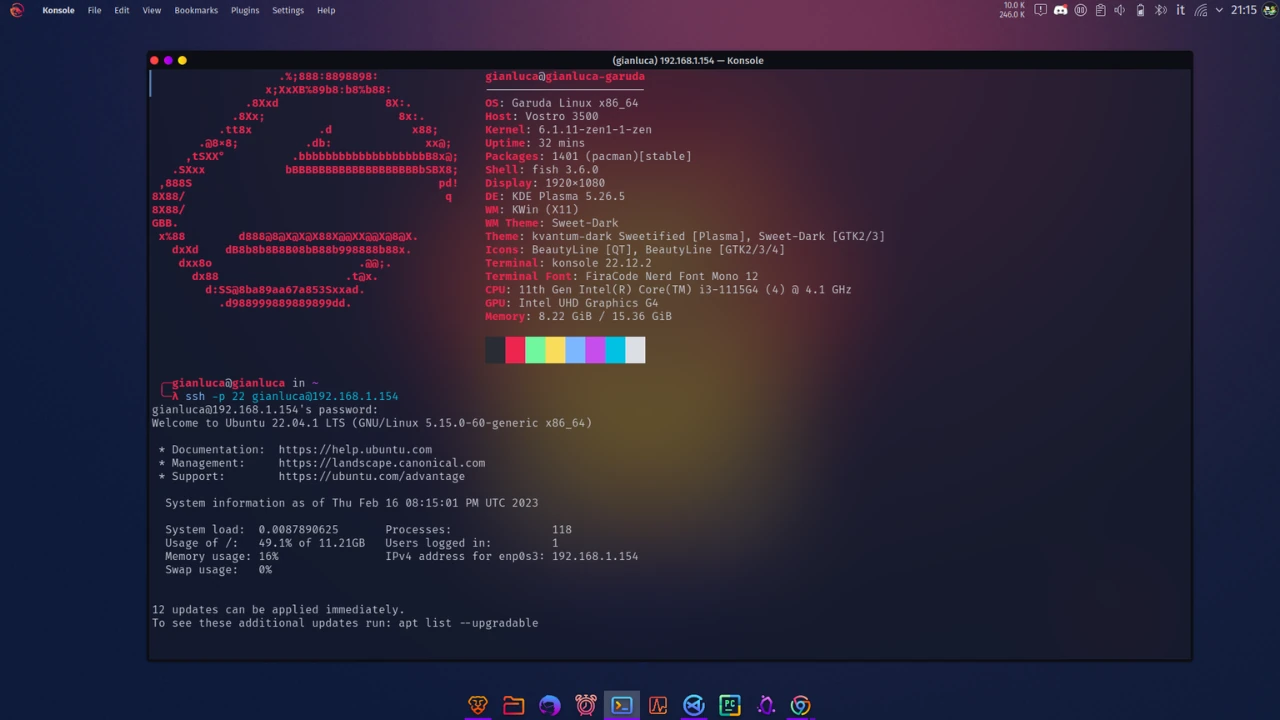Image resolution: width=1280 pixels, height=720 pixels.
Task: Mute audio via the tray volume icon
Action: 1119,10
